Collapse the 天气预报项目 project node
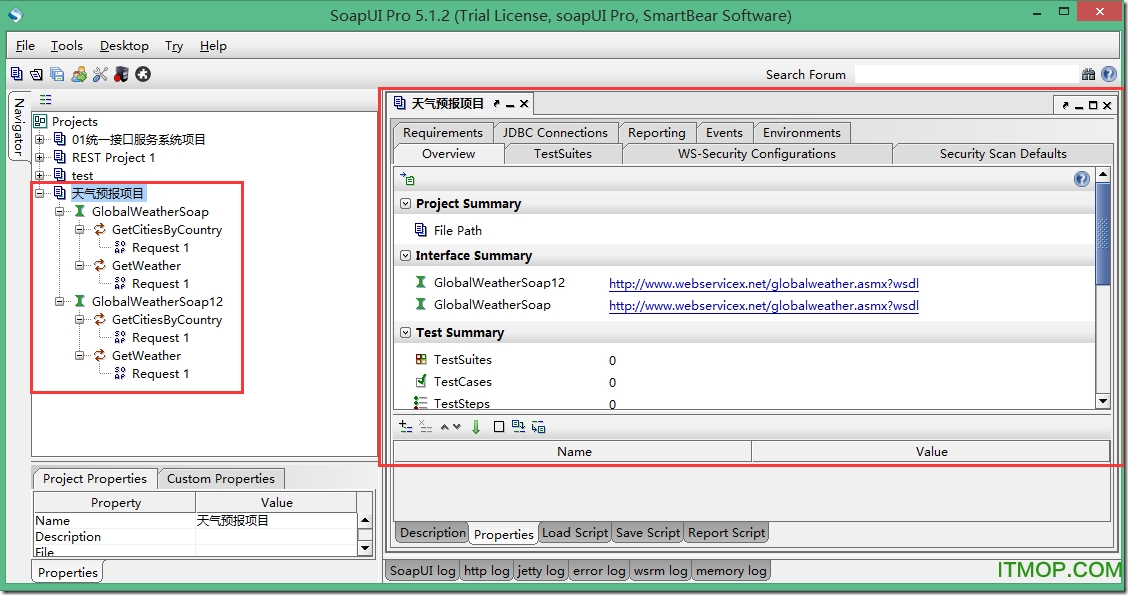1128x595 pixels. click(x=40, y=193)
